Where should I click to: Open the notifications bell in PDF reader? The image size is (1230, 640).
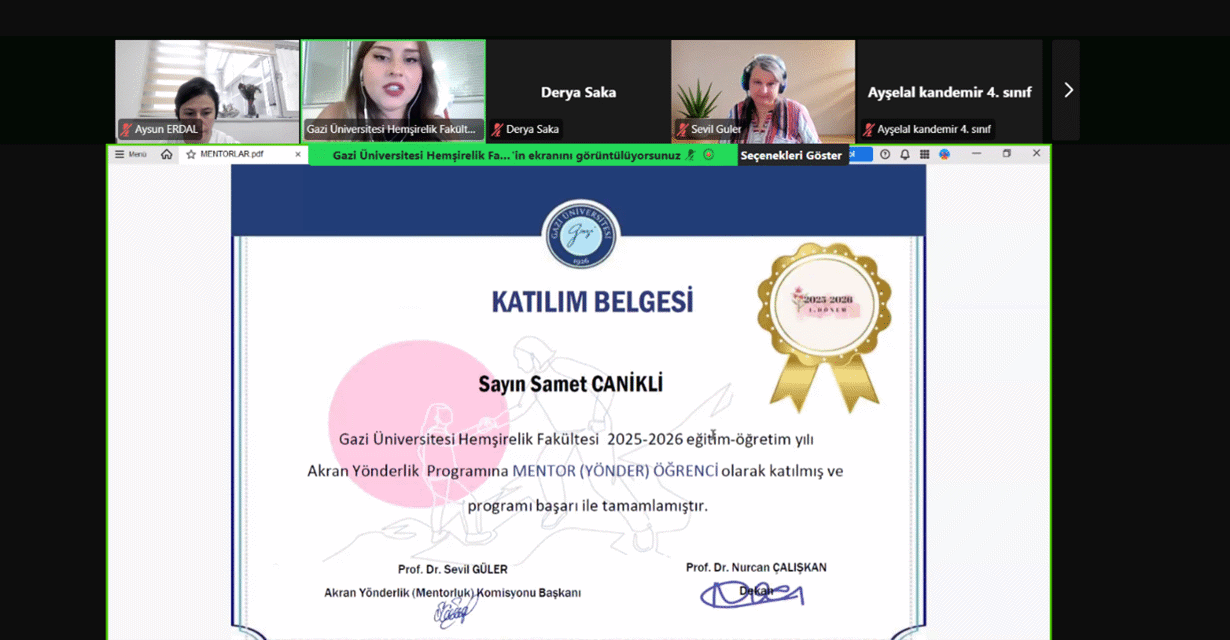(905, 154)
